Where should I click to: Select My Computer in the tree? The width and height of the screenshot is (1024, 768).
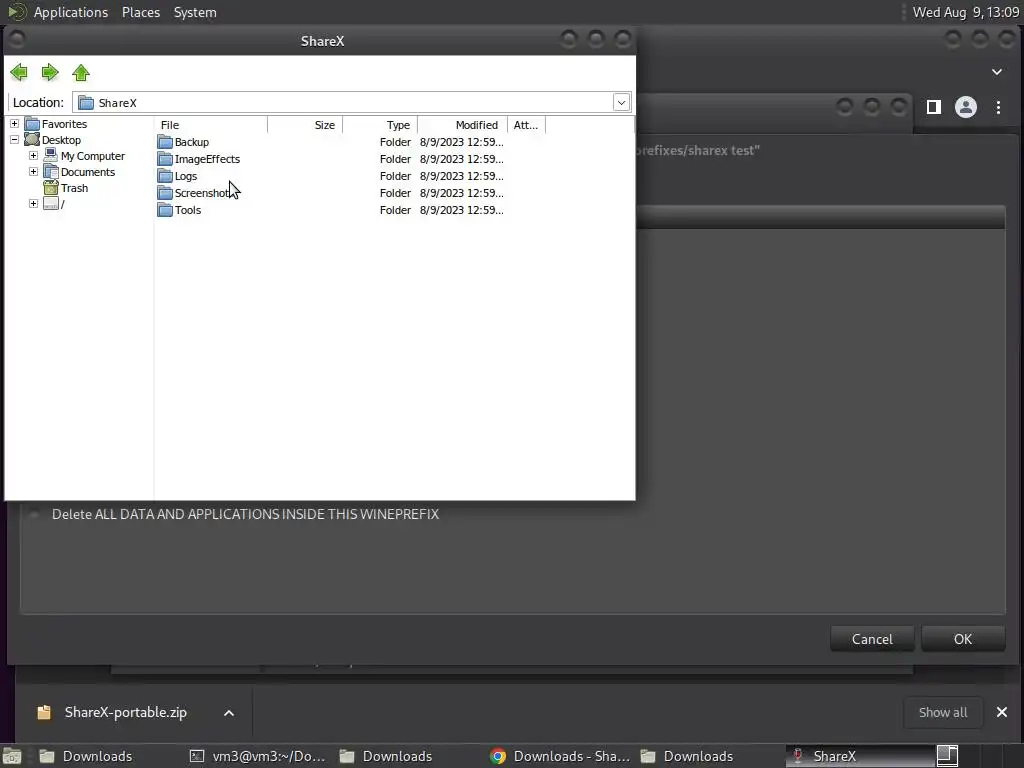(x=93, y=156)
